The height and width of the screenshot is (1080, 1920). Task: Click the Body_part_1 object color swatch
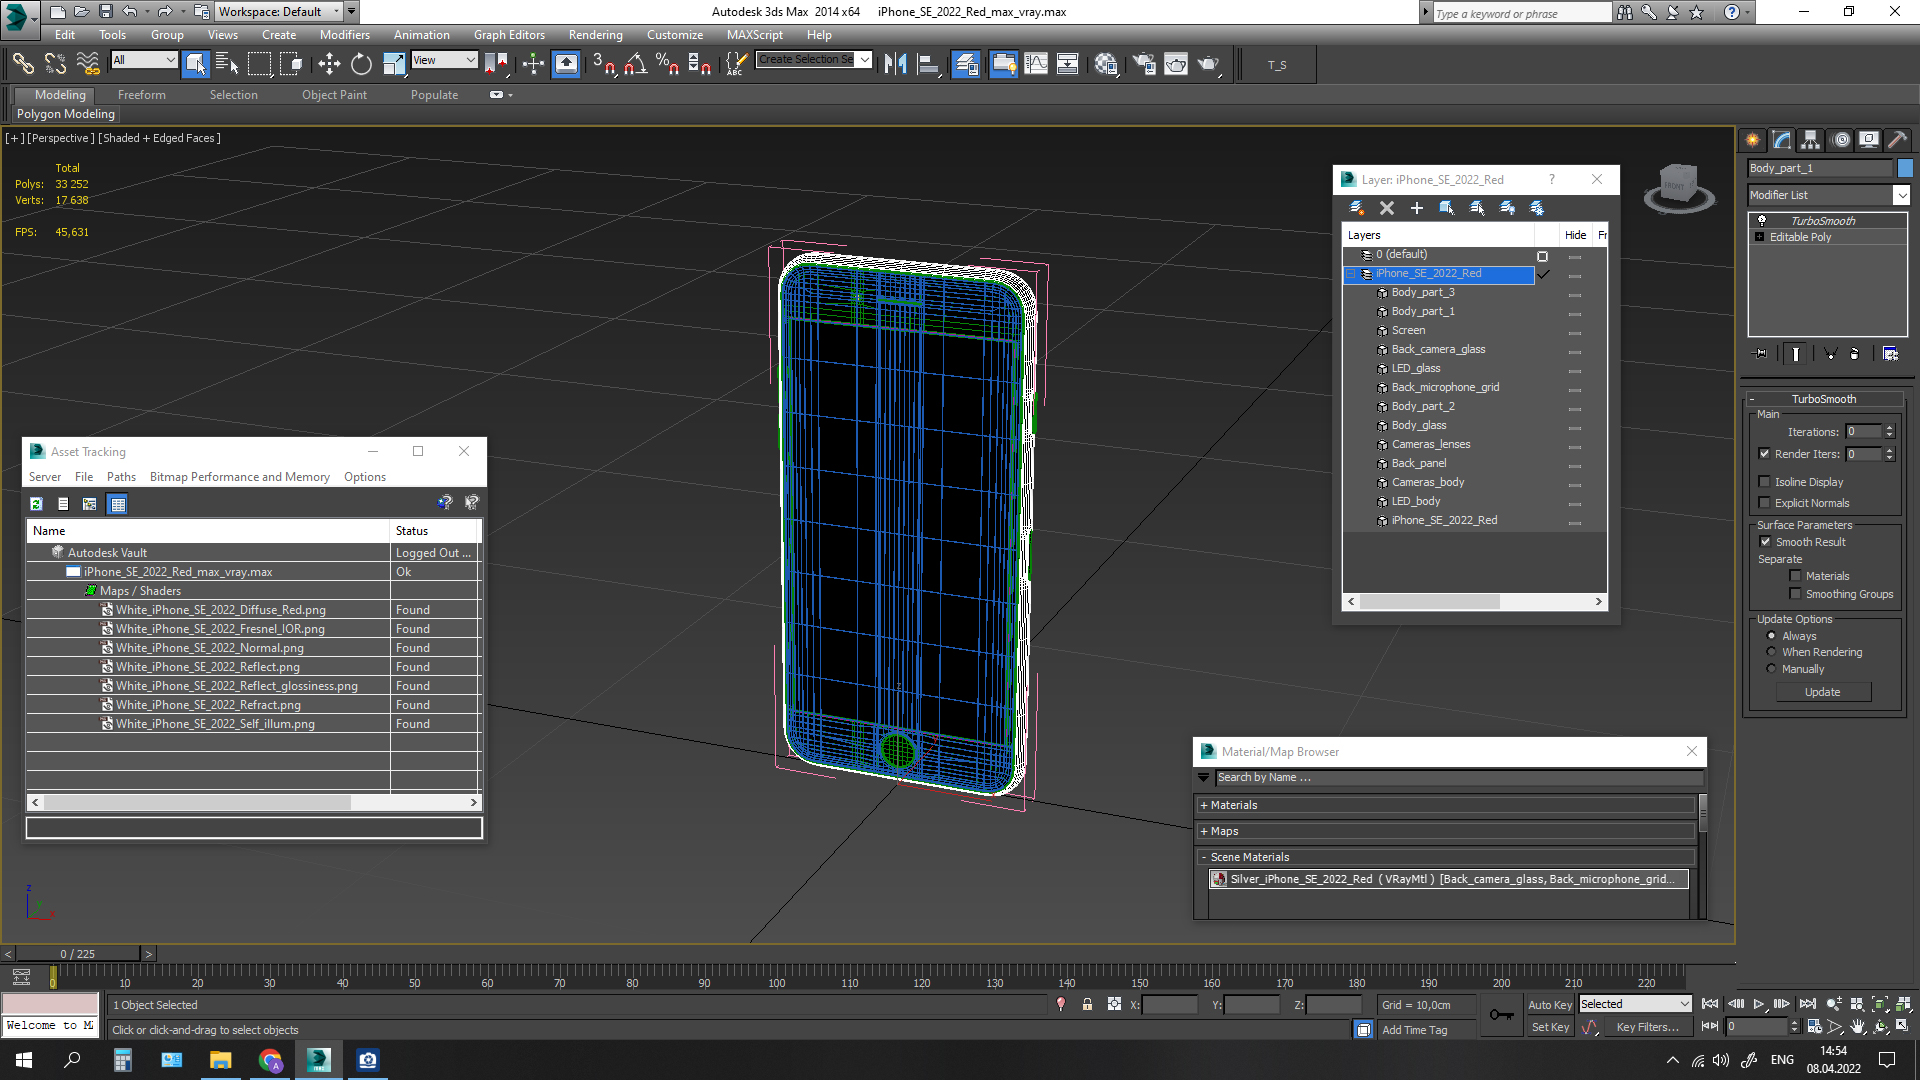click(1905, 168)
